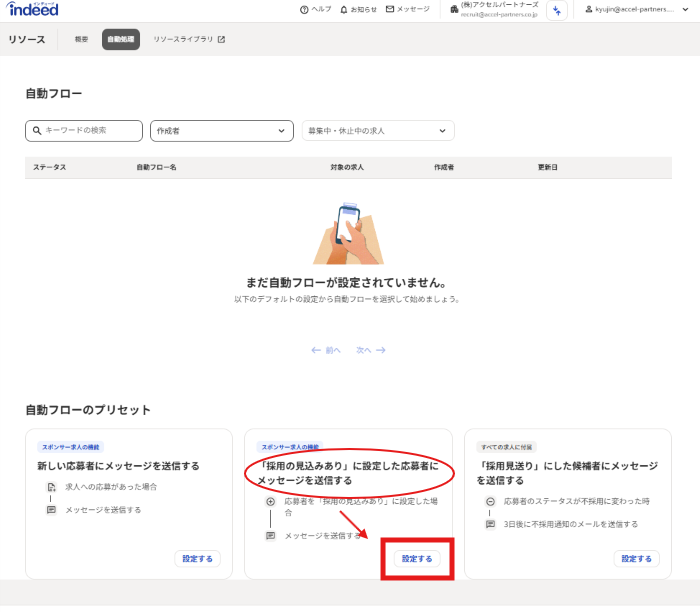700x612 pixels.
Task: Click 設定する for 採用の見込みあり preset
Action: click(x=417, y=558)
